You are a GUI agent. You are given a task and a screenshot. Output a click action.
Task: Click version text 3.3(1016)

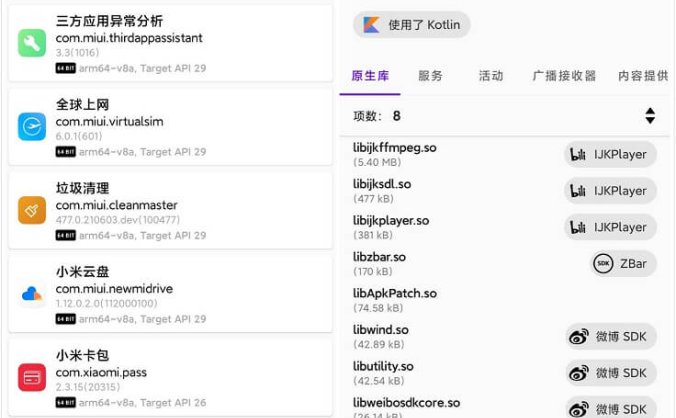click(x=77, y=53)
